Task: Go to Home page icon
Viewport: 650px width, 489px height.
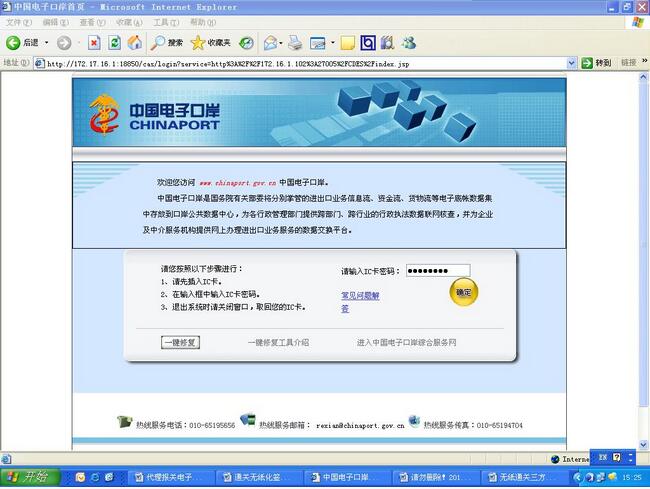Action: pyautogui.click(x=134, y=43)
